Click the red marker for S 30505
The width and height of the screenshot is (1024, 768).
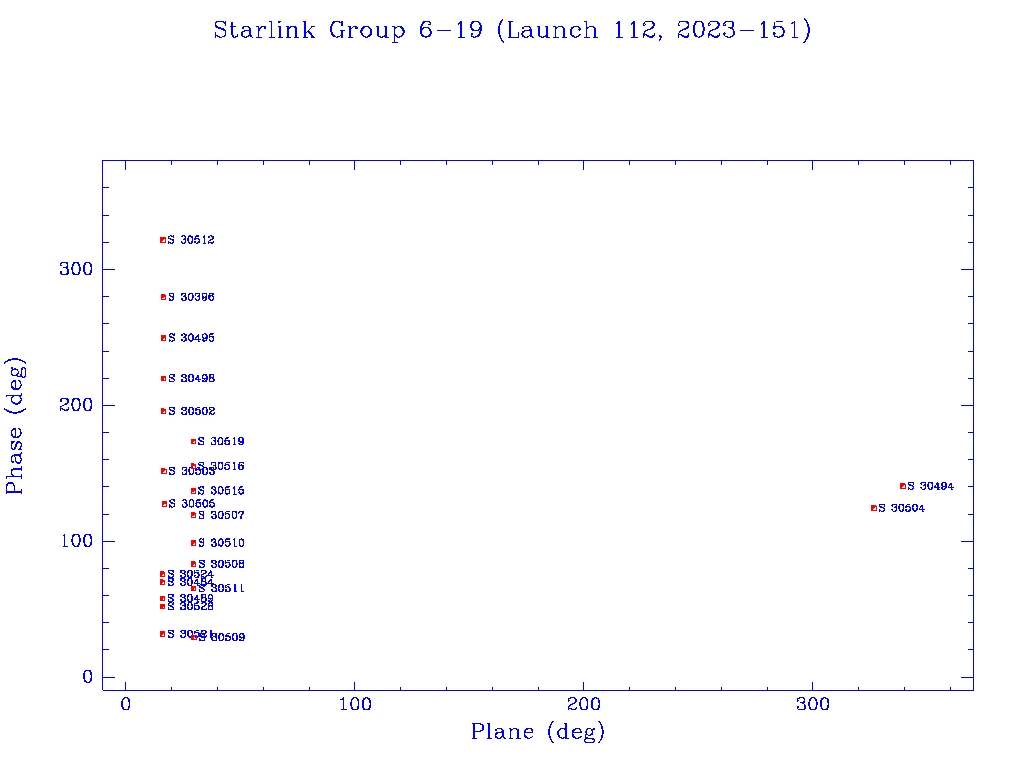pyautogui.click(x=165, y=504)
